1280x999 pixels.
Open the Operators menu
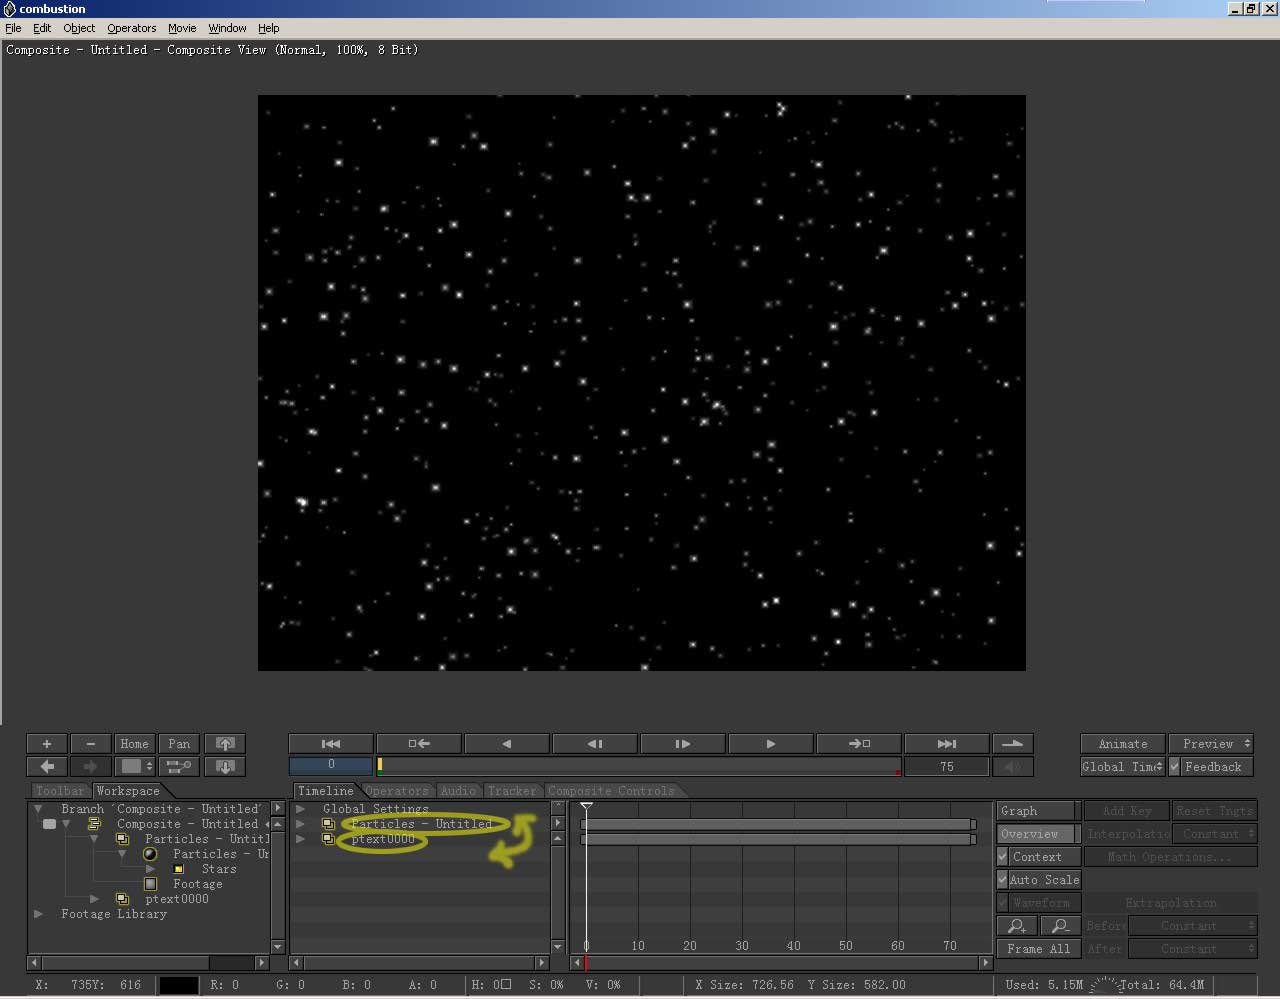point(131,28)
